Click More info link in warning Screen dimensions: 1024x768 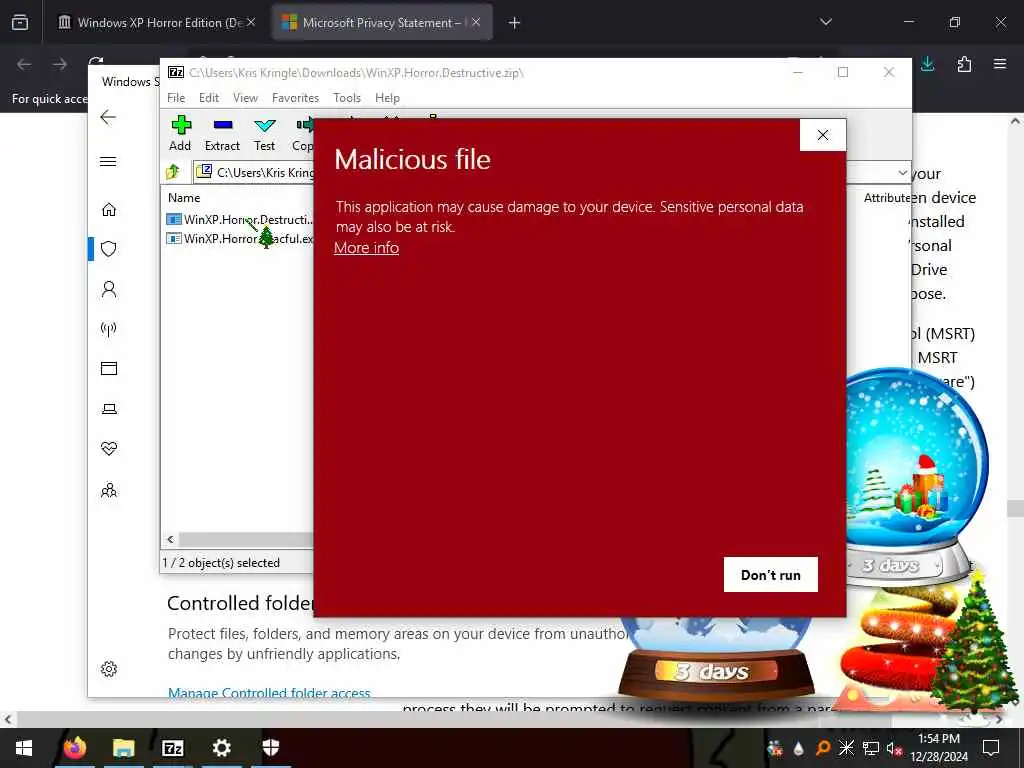(366, 248)
